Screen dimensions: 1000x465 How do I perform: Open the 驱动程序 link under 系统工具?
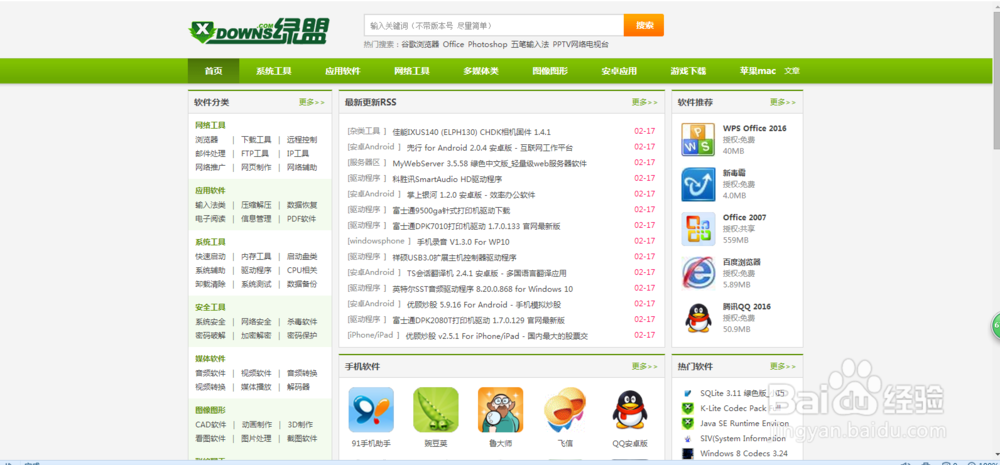[x=256, y=270]
